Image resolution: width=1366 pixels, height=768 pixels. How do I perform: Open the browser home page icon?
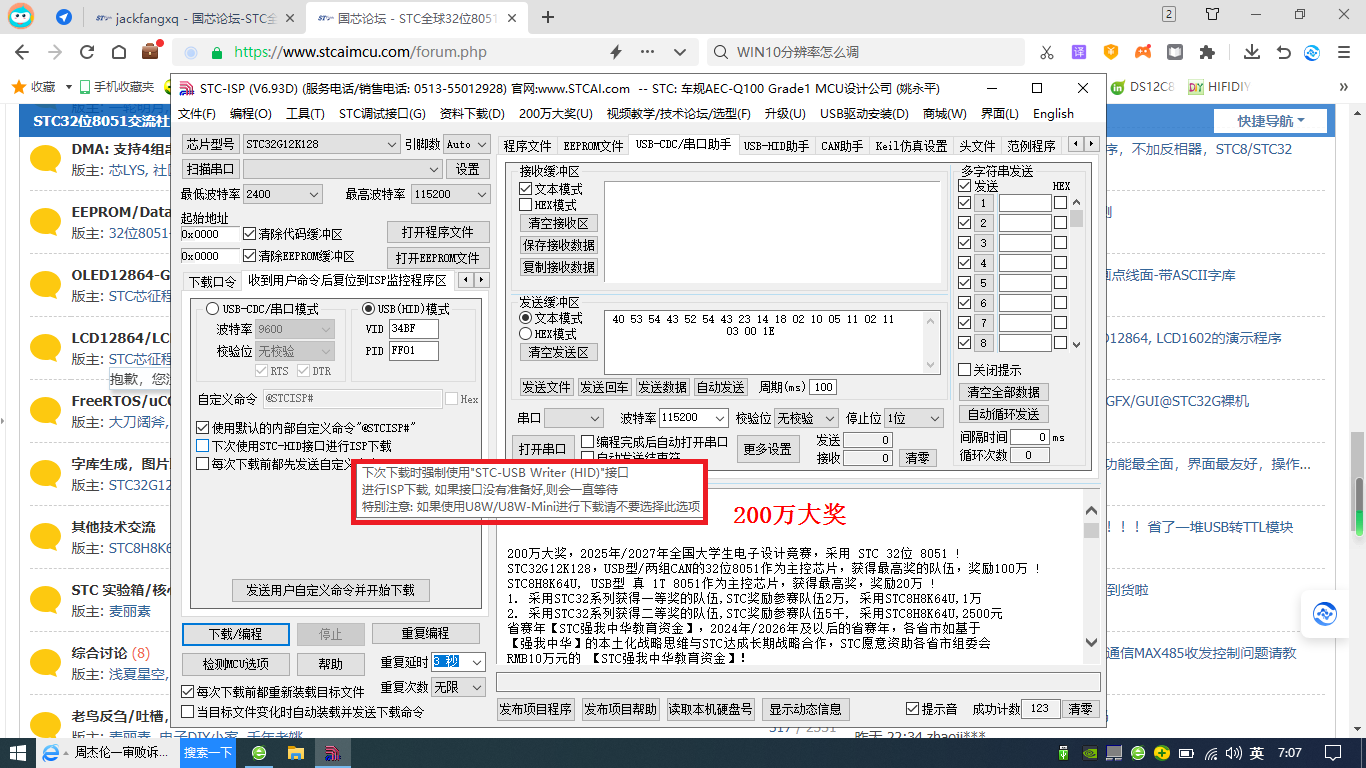pos(119,52)
